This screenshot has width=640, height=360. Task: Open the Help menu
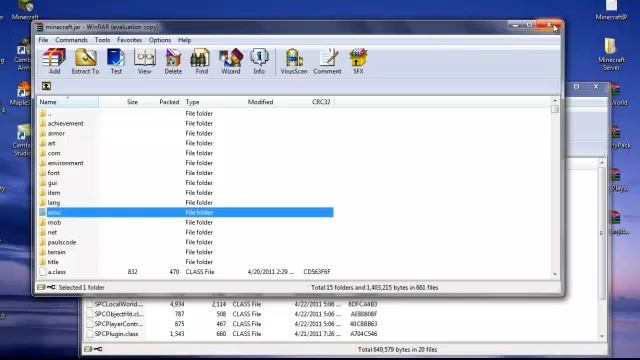184,40
